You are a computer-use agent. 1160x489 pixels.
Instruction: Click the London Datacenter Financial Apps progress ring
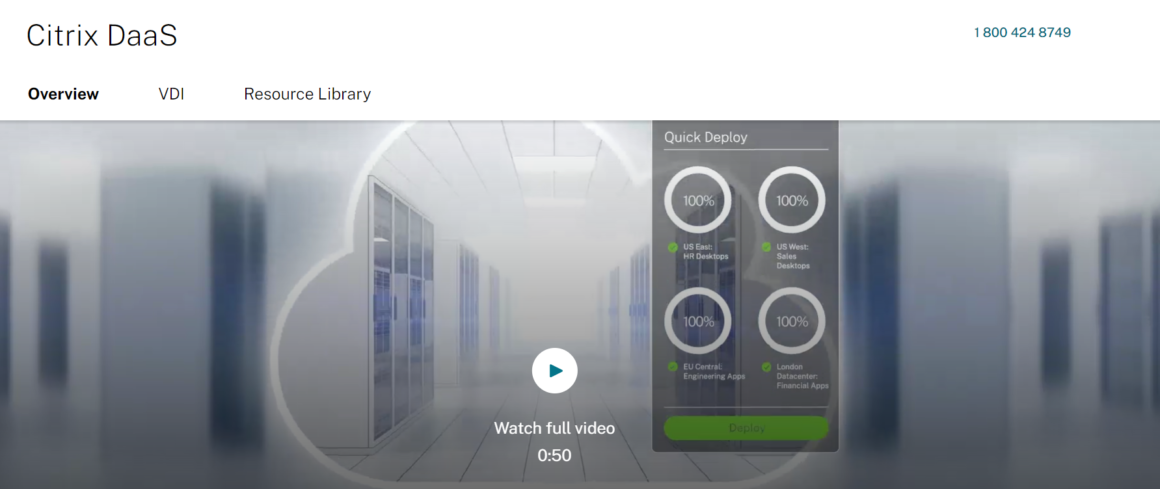pyautogui.click(x=792, y=322)
